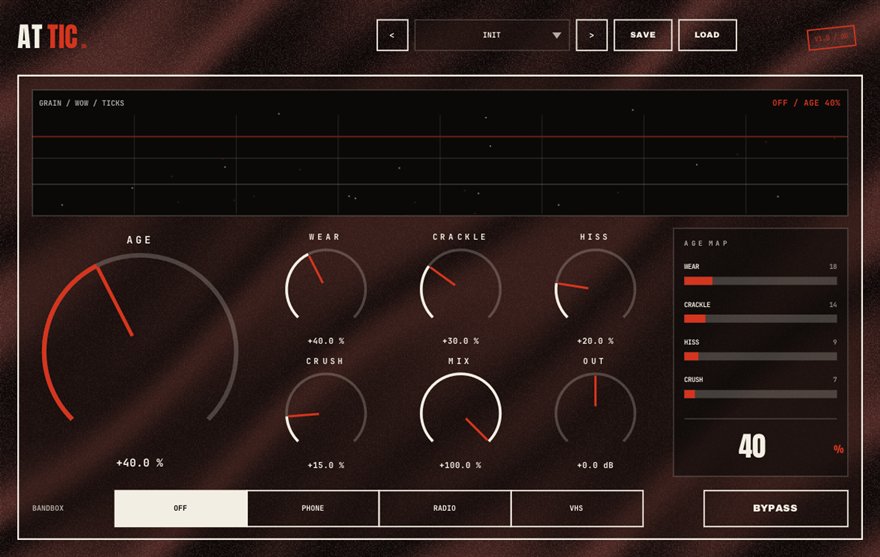Click the WEAR value +40.0 %
Viewport: 880px width, 557px height.
pos(326,341)
